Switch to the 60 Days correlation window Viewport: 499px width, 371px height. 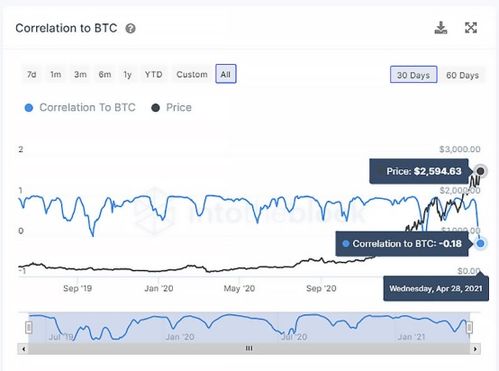[x=462, y=75]
